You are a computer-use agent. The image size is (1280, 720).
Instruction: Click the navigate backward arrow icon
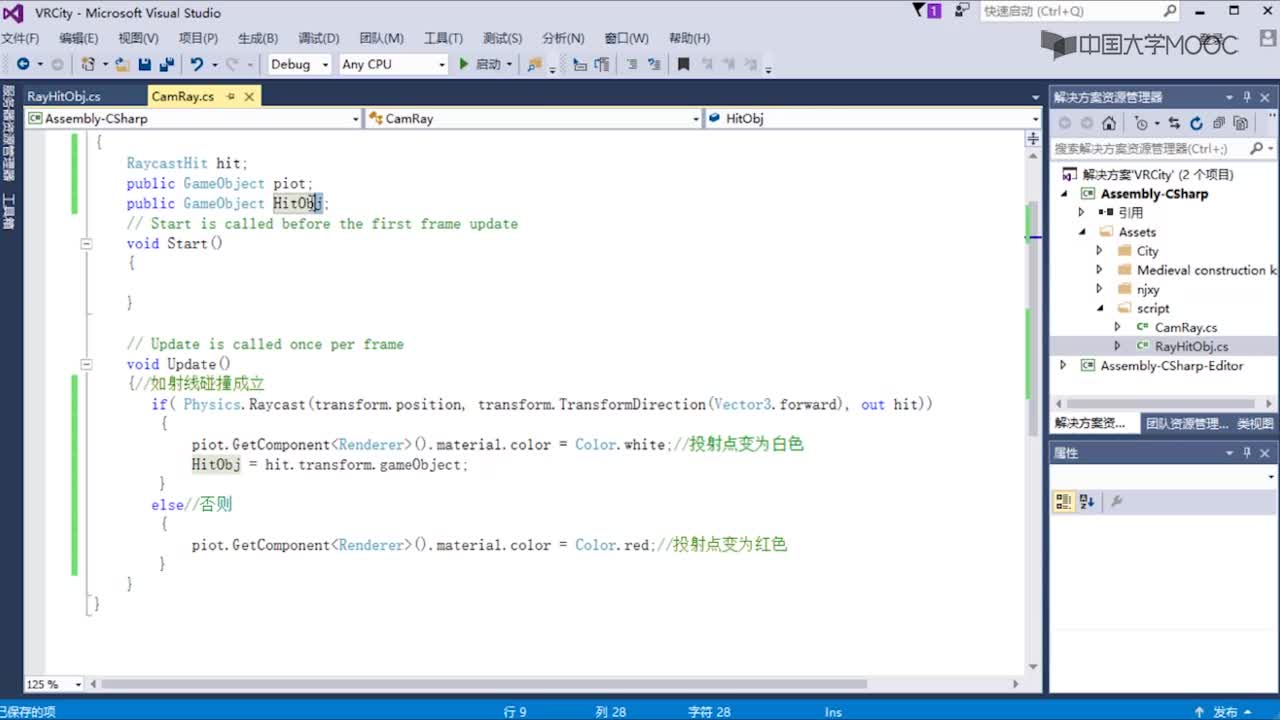[x=22, y=64]
